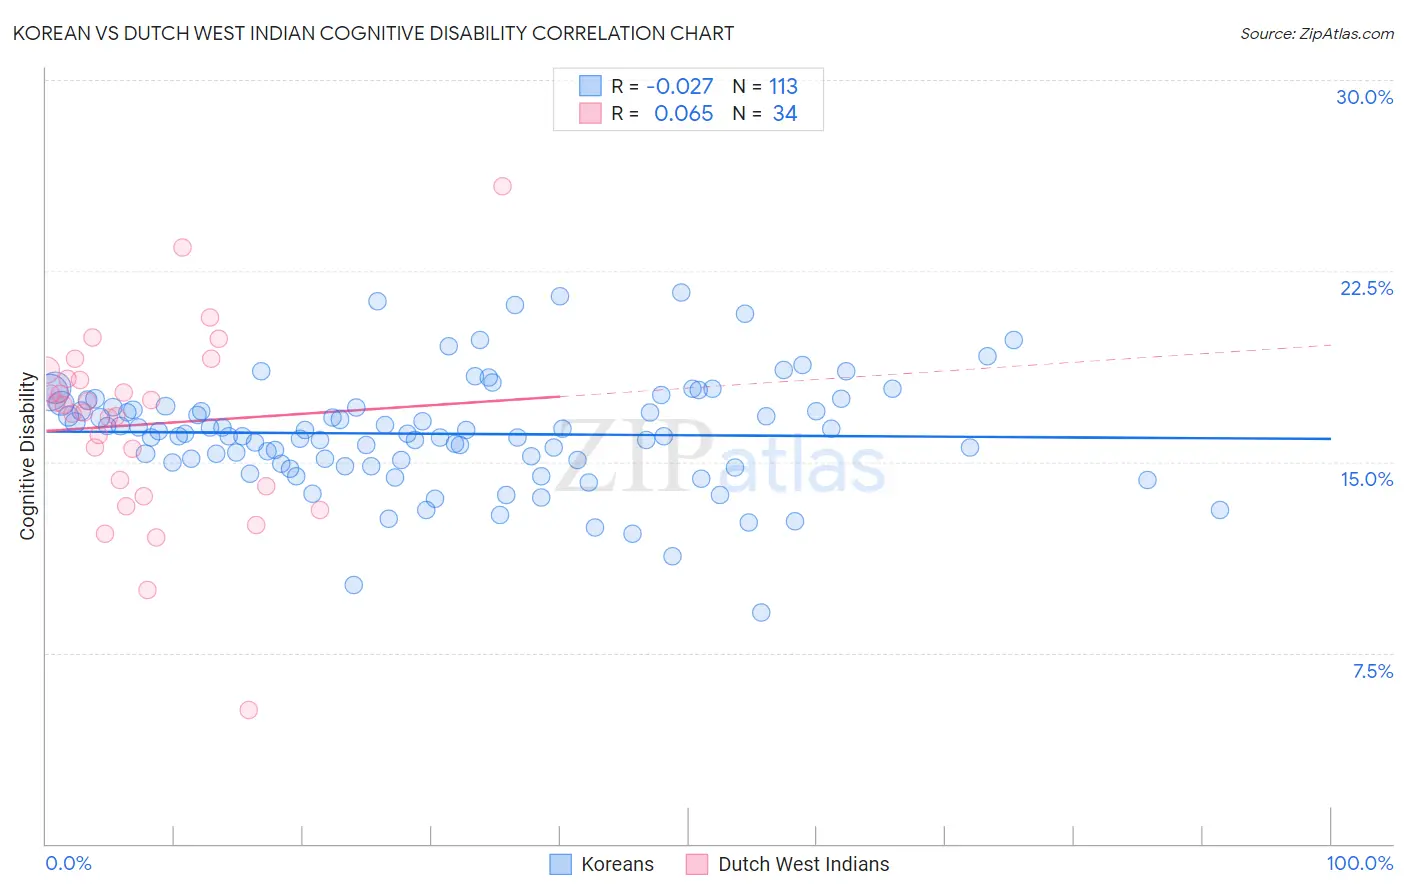Image resolution: width=1406 pixels, height=892 pixels.
Task: Open the Source: ZipAtlas.com link
Action: pos(1317,33)
